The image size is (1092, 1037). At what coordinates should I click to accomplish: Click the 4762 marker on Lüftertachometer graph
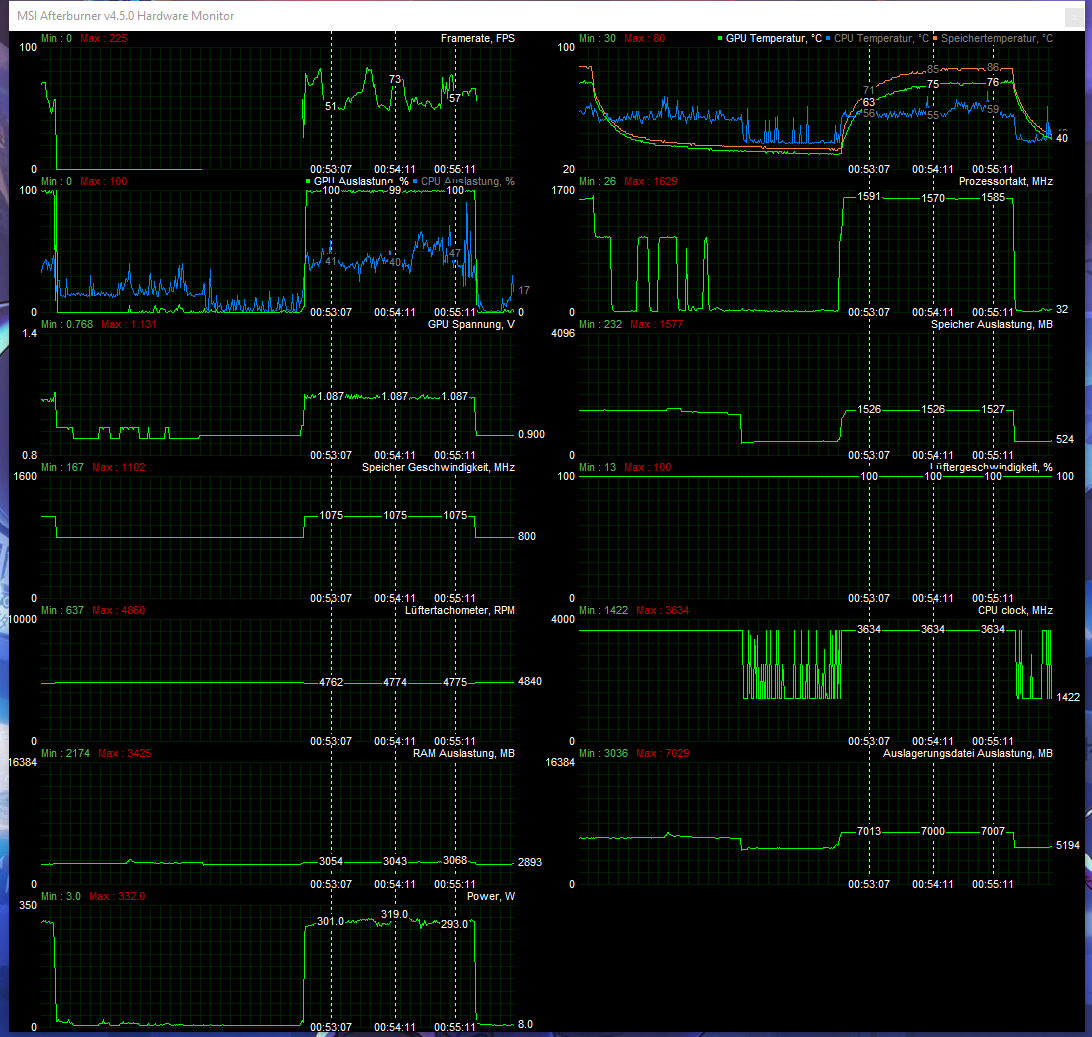(x=331, y=683)
